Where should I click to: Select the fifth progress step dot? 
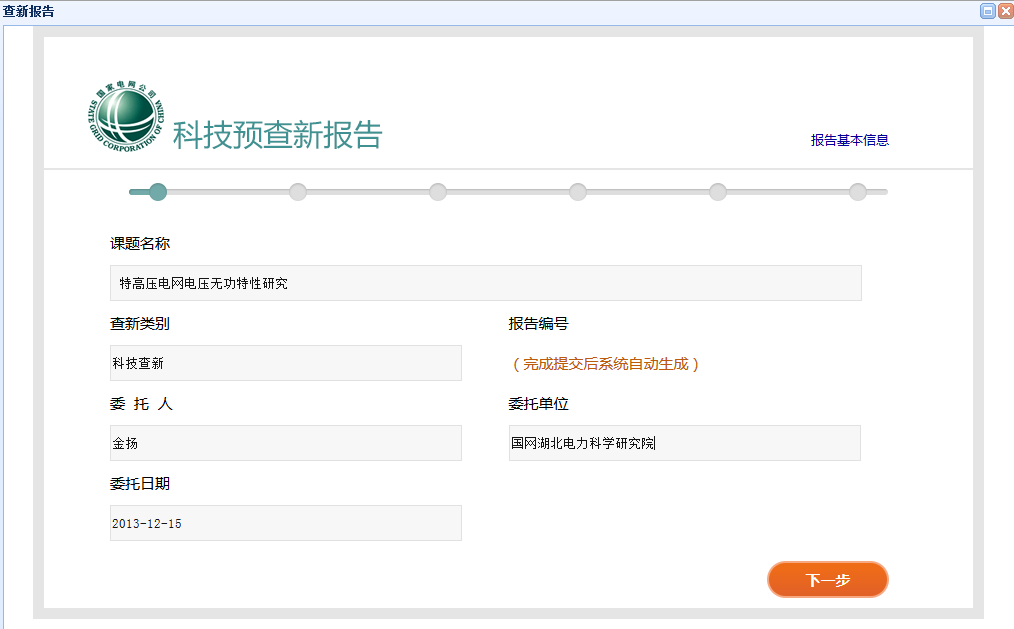pyautogui.click(x=718, y=192)
